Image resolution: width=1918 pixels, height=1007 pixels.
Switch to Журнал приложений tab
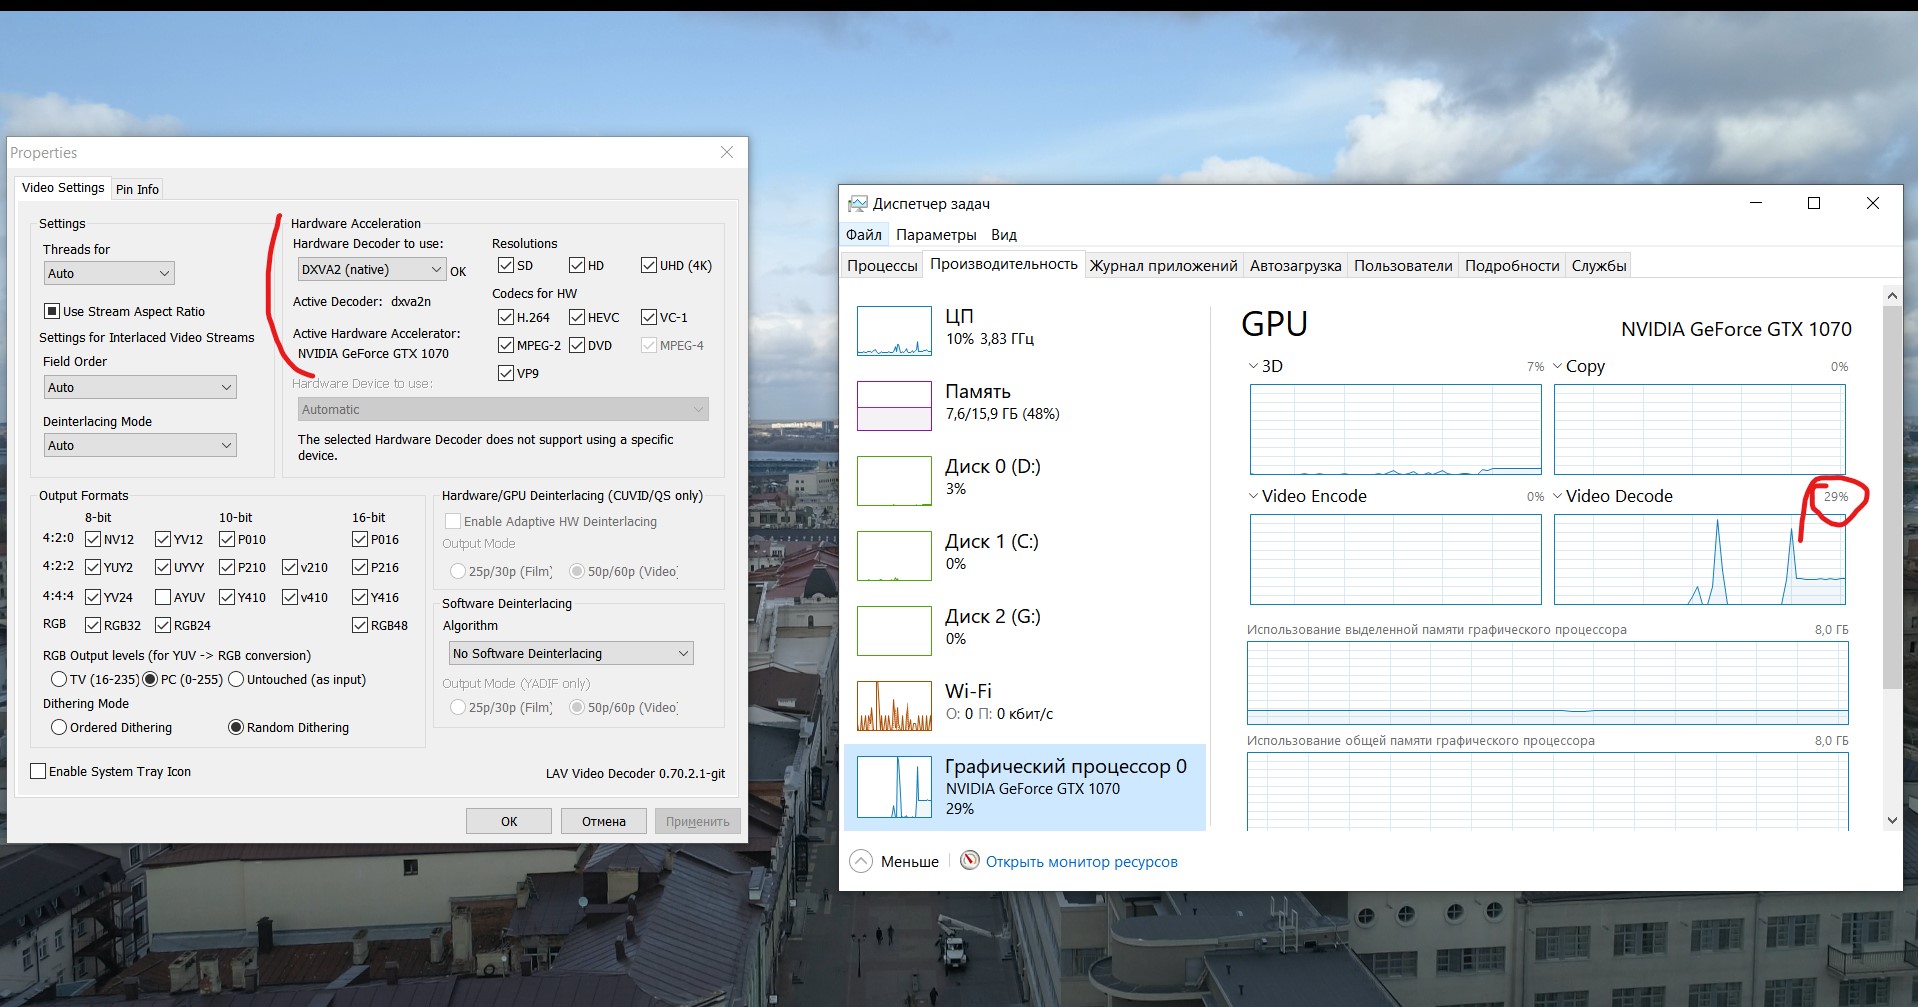1163,266
